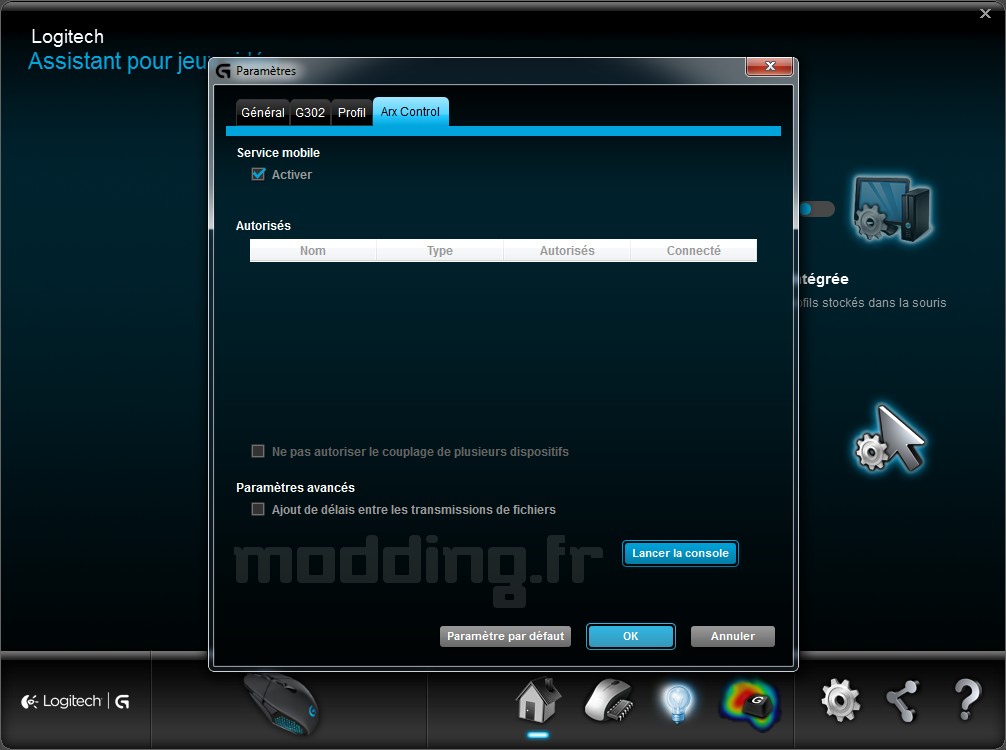Image resolution: width=1006 pixels, height=750 pixels.
Task: Open settings gear icon in bottom bar
Action: (x=840, y=701)
